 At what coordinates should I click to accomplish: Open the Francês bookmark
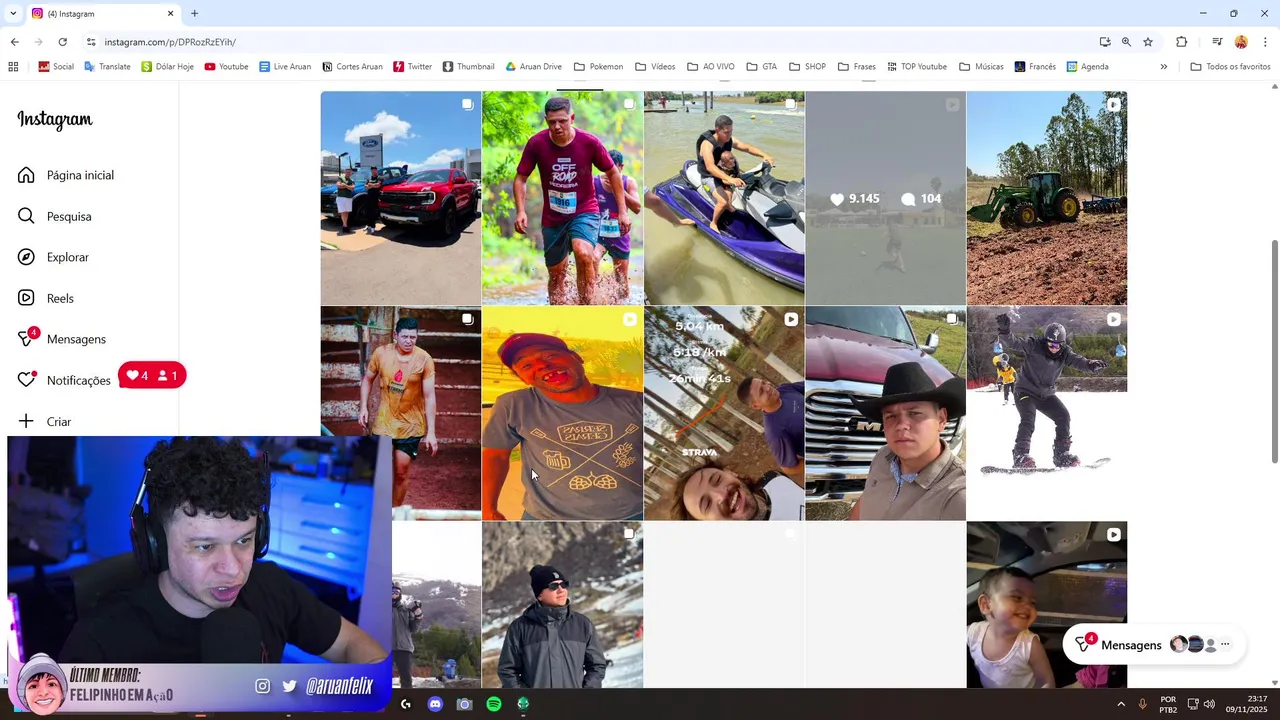1034,67
